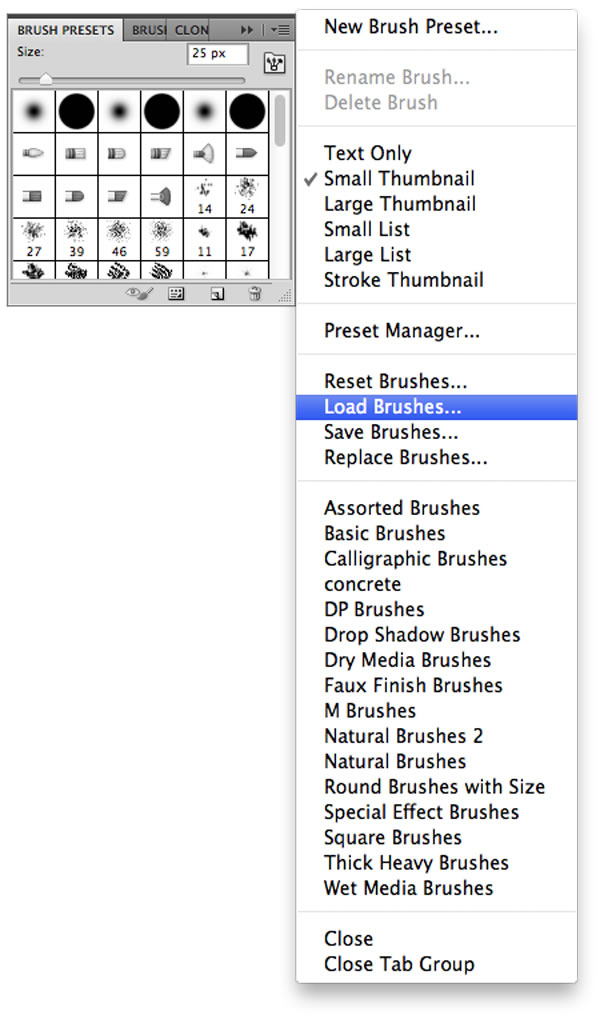Viewport: 600px width, 1019px height.
Task: Open the panel flyout menu button
Action: coord(280,30)
